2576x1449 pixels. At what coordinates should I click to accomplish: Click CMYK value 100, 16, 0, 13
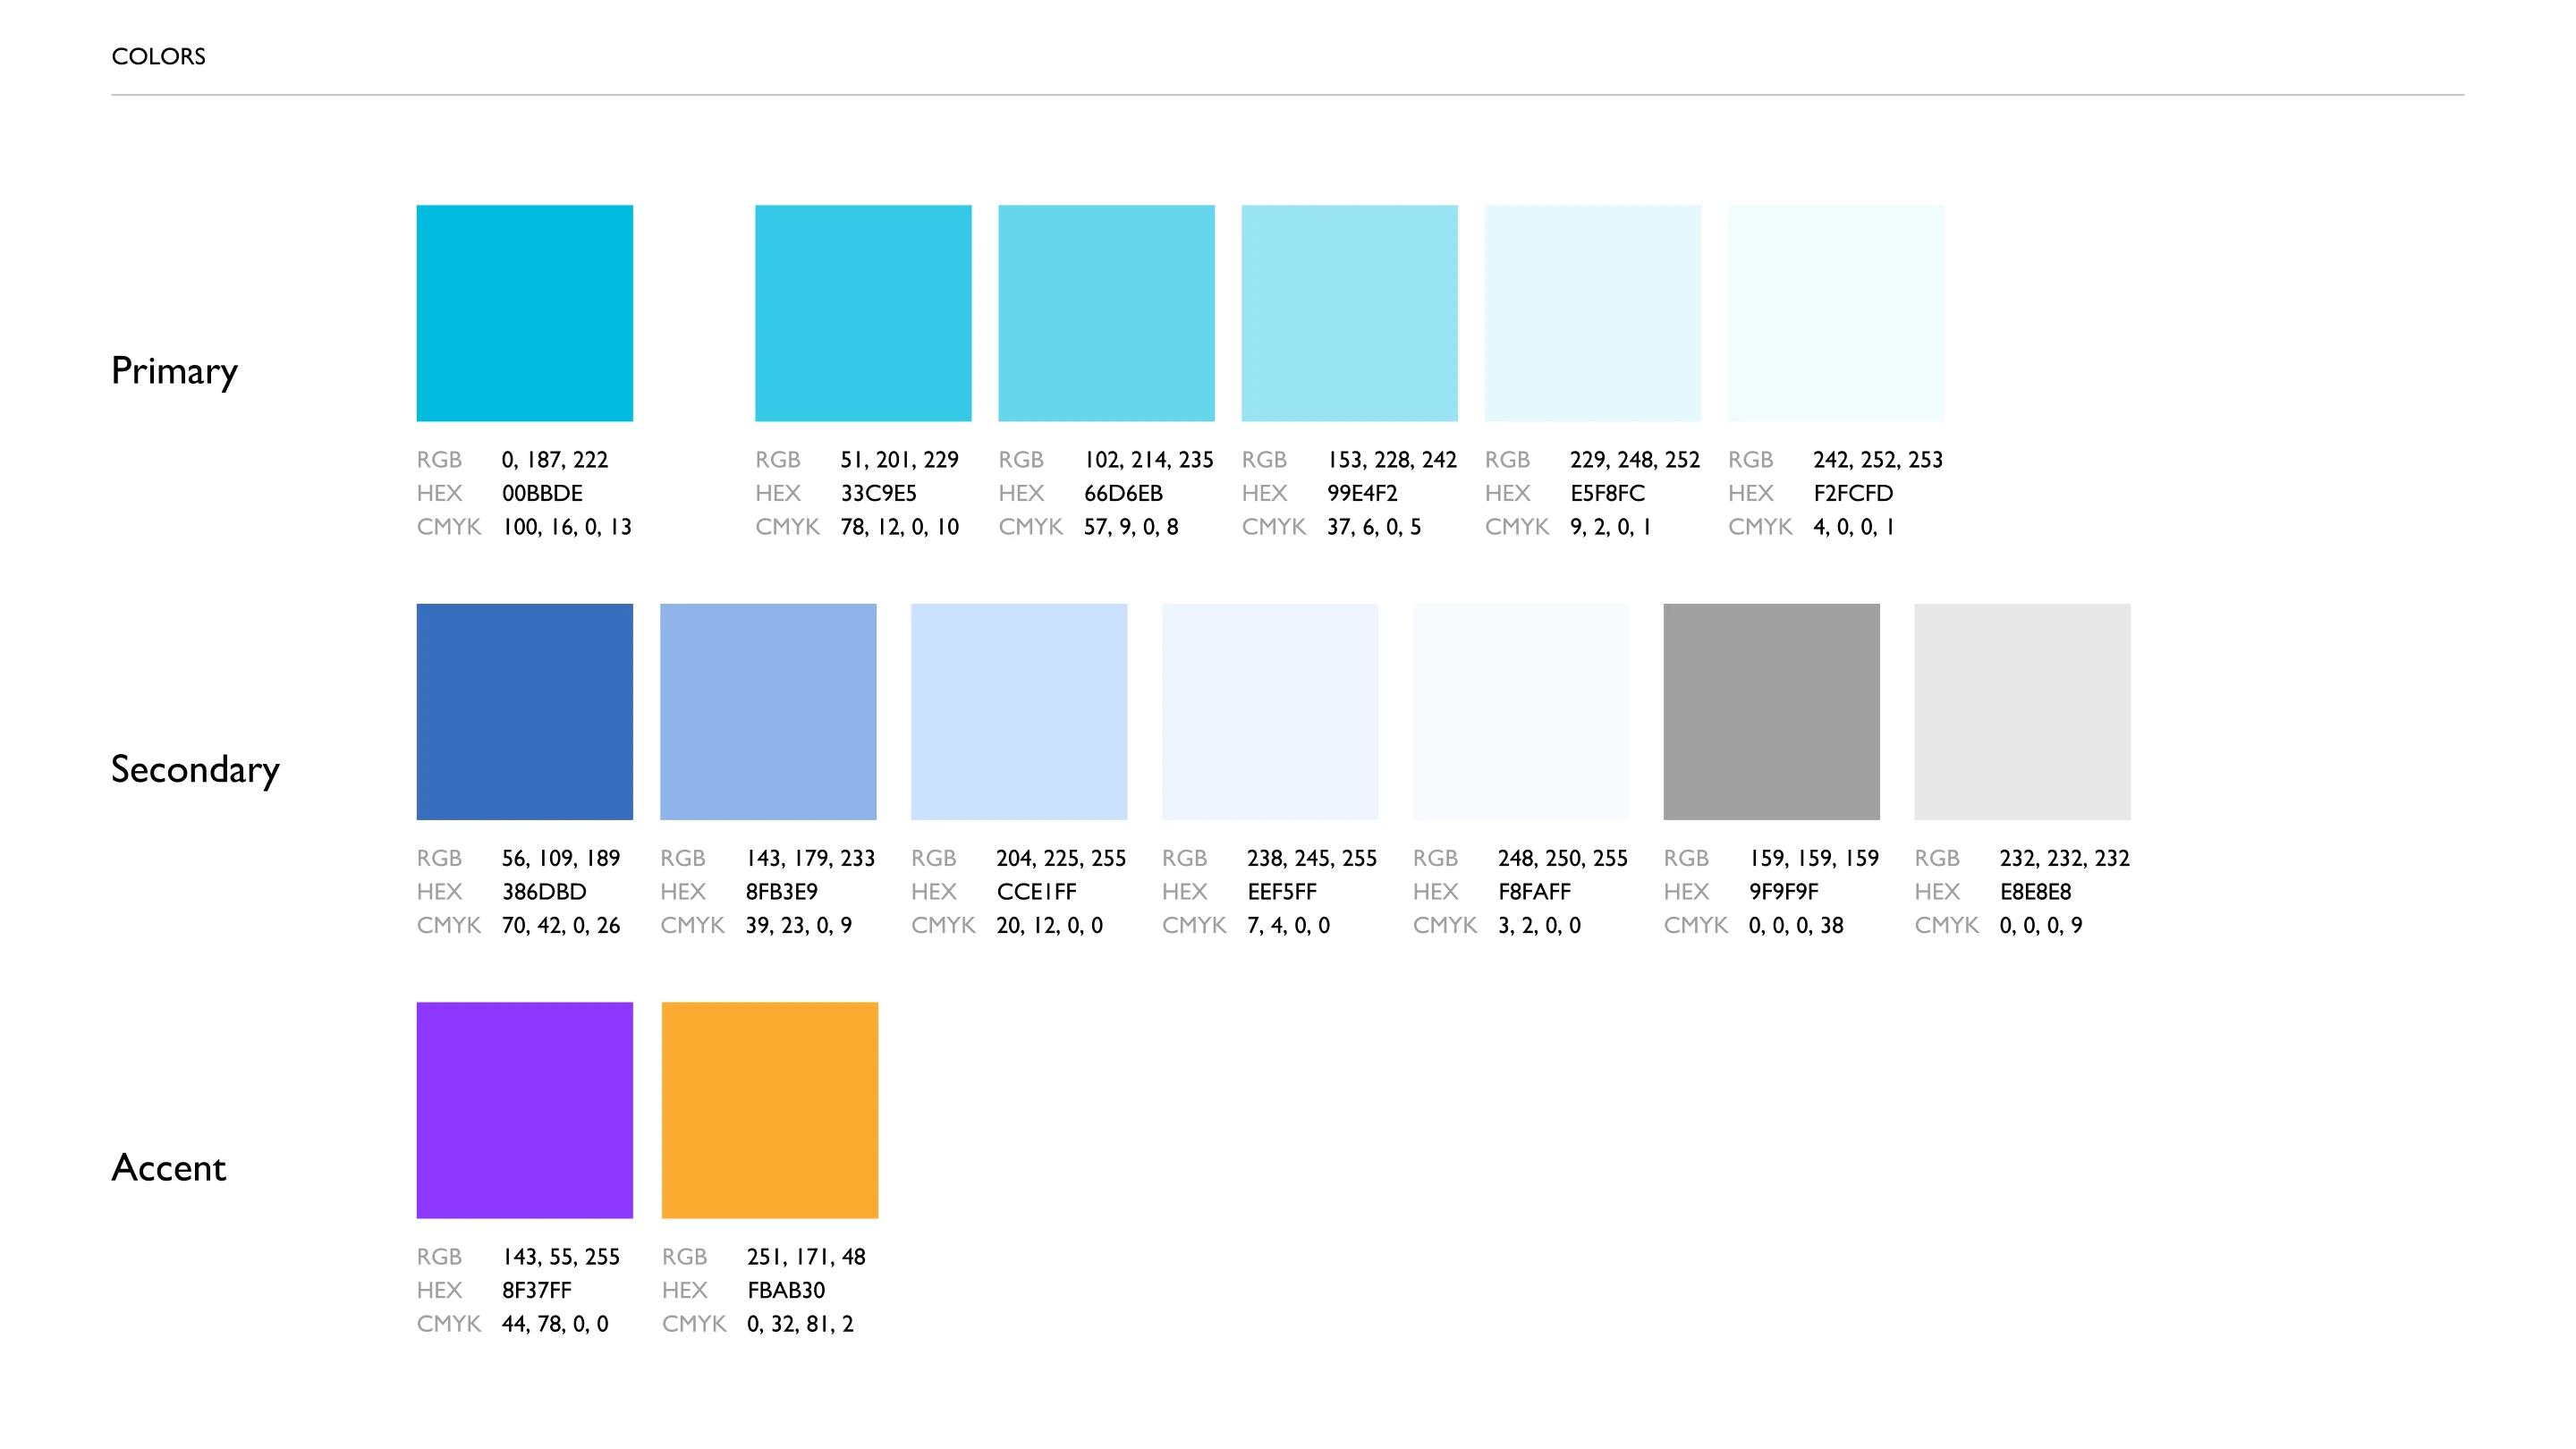click(x=567, y=527)
